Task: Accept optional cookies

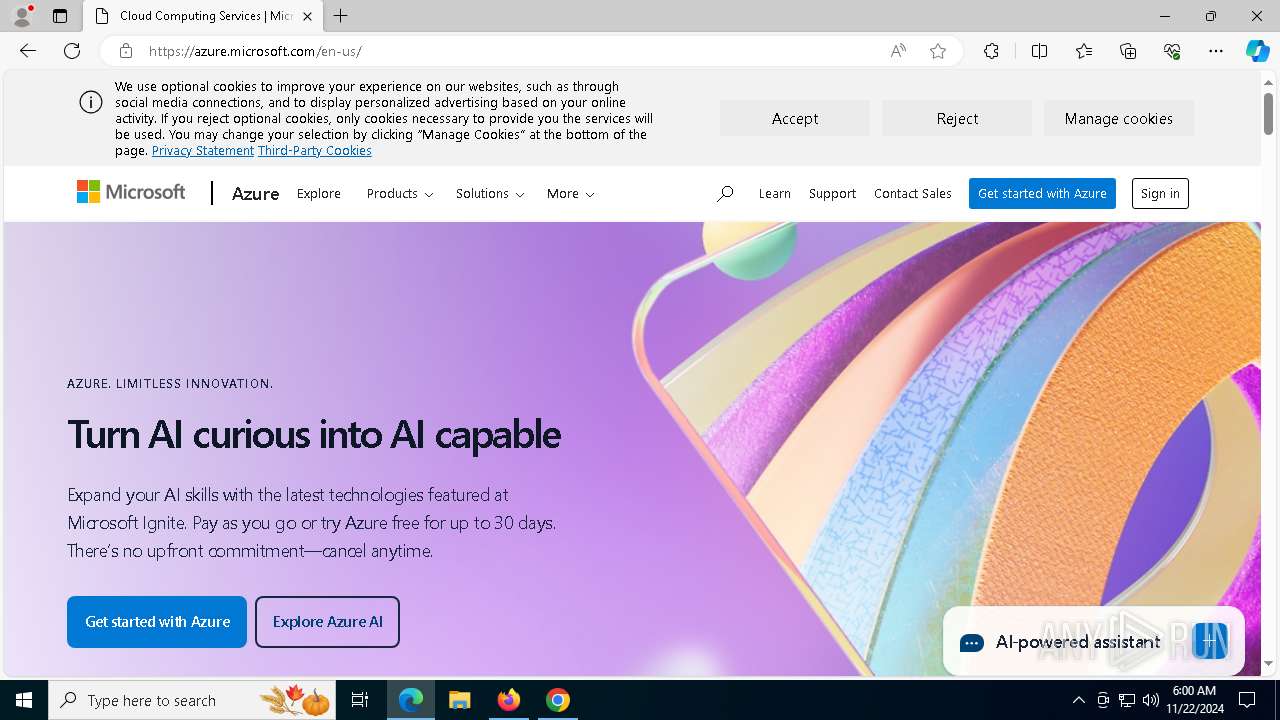Action: pyautogui.click(x=795, y=118)
